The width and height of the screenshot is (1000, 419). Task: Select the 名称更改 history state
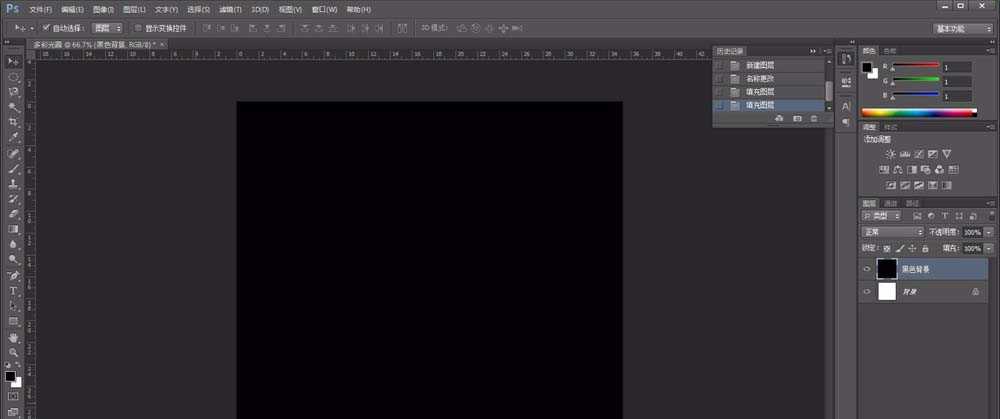760,78
